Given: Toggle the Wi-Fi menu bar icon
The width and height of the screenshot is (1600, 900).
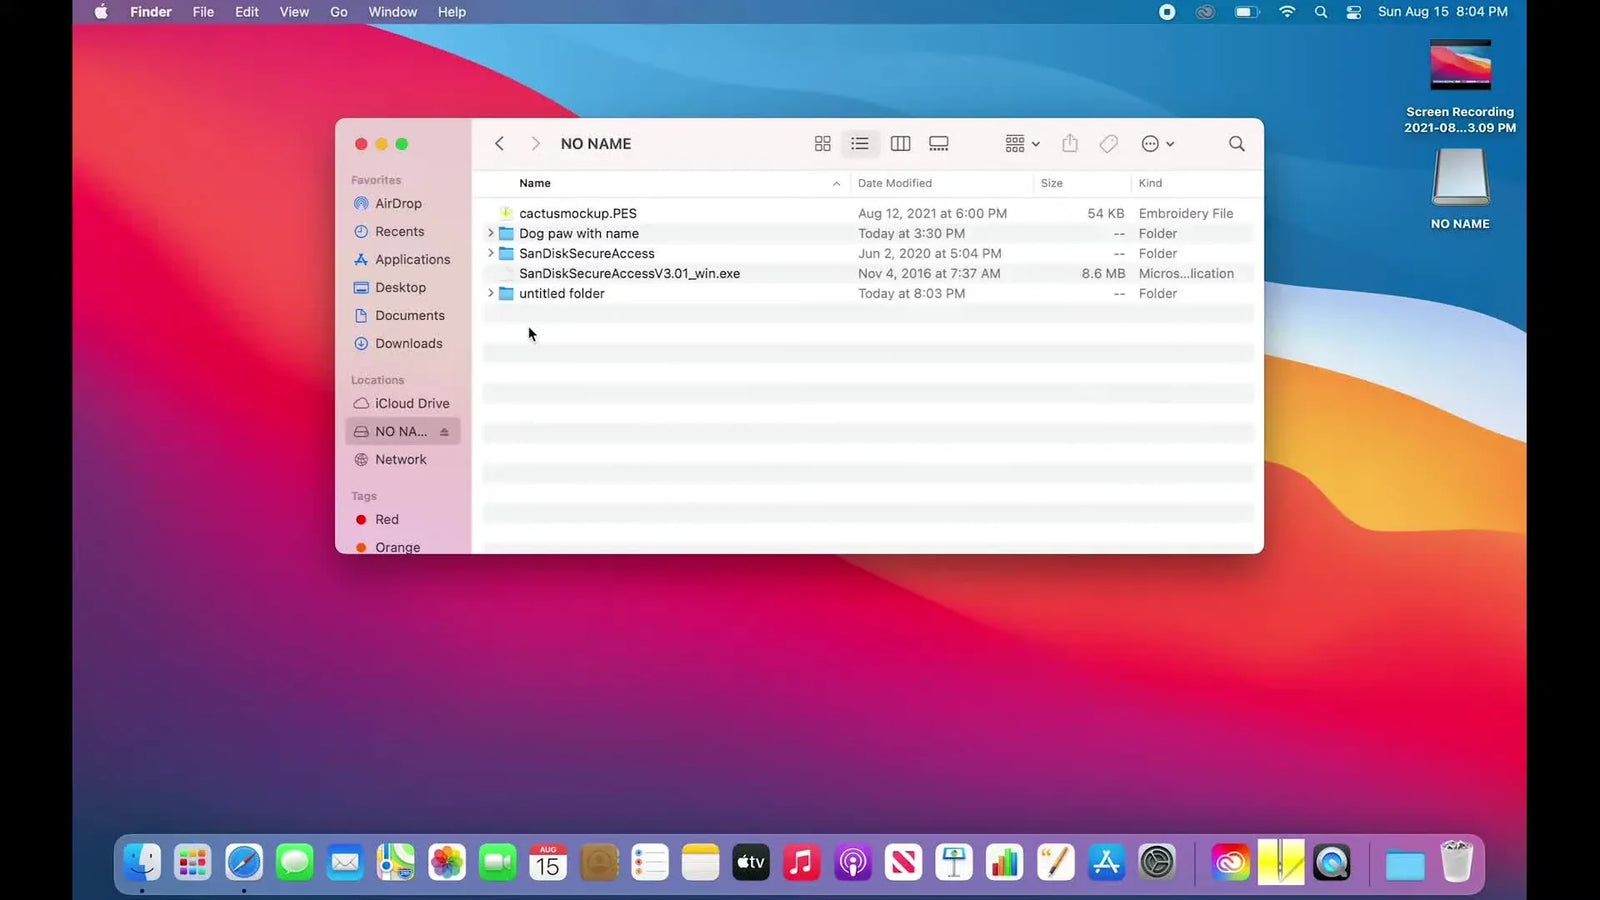Looking at the screenshot, I should [1286, 12].
